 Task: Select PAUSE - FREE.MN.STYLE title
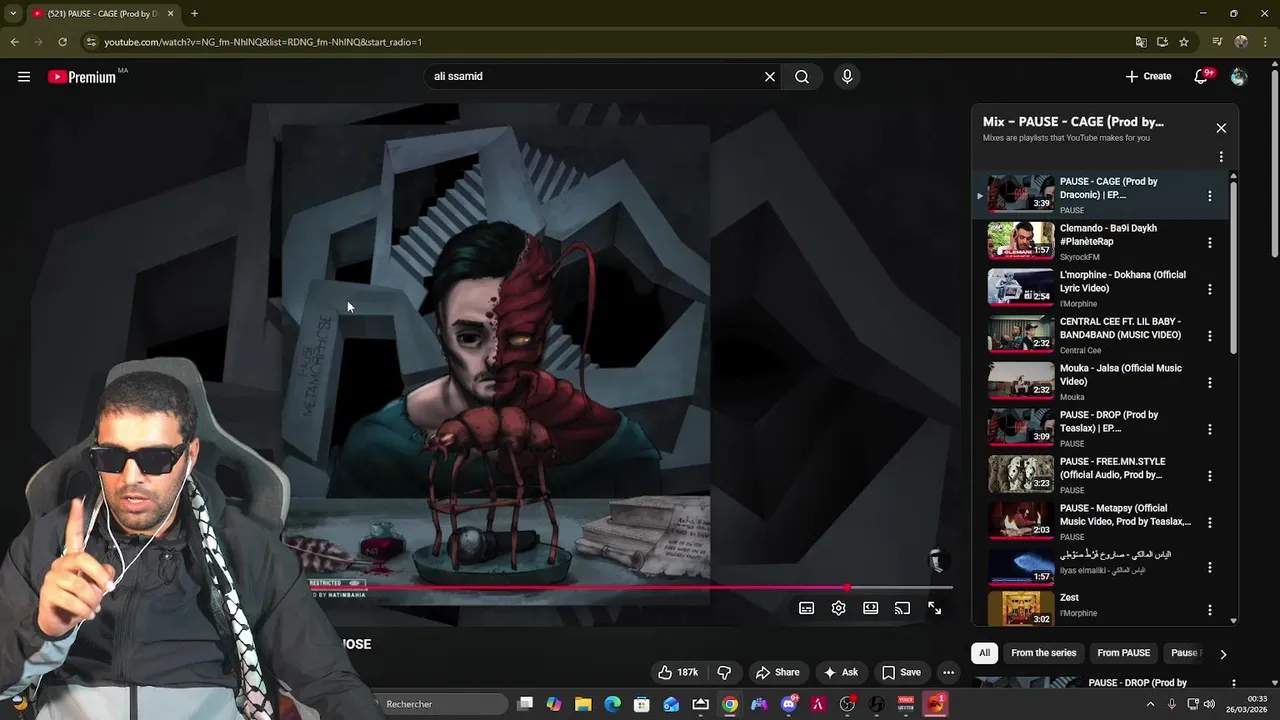pos(1112,468)
